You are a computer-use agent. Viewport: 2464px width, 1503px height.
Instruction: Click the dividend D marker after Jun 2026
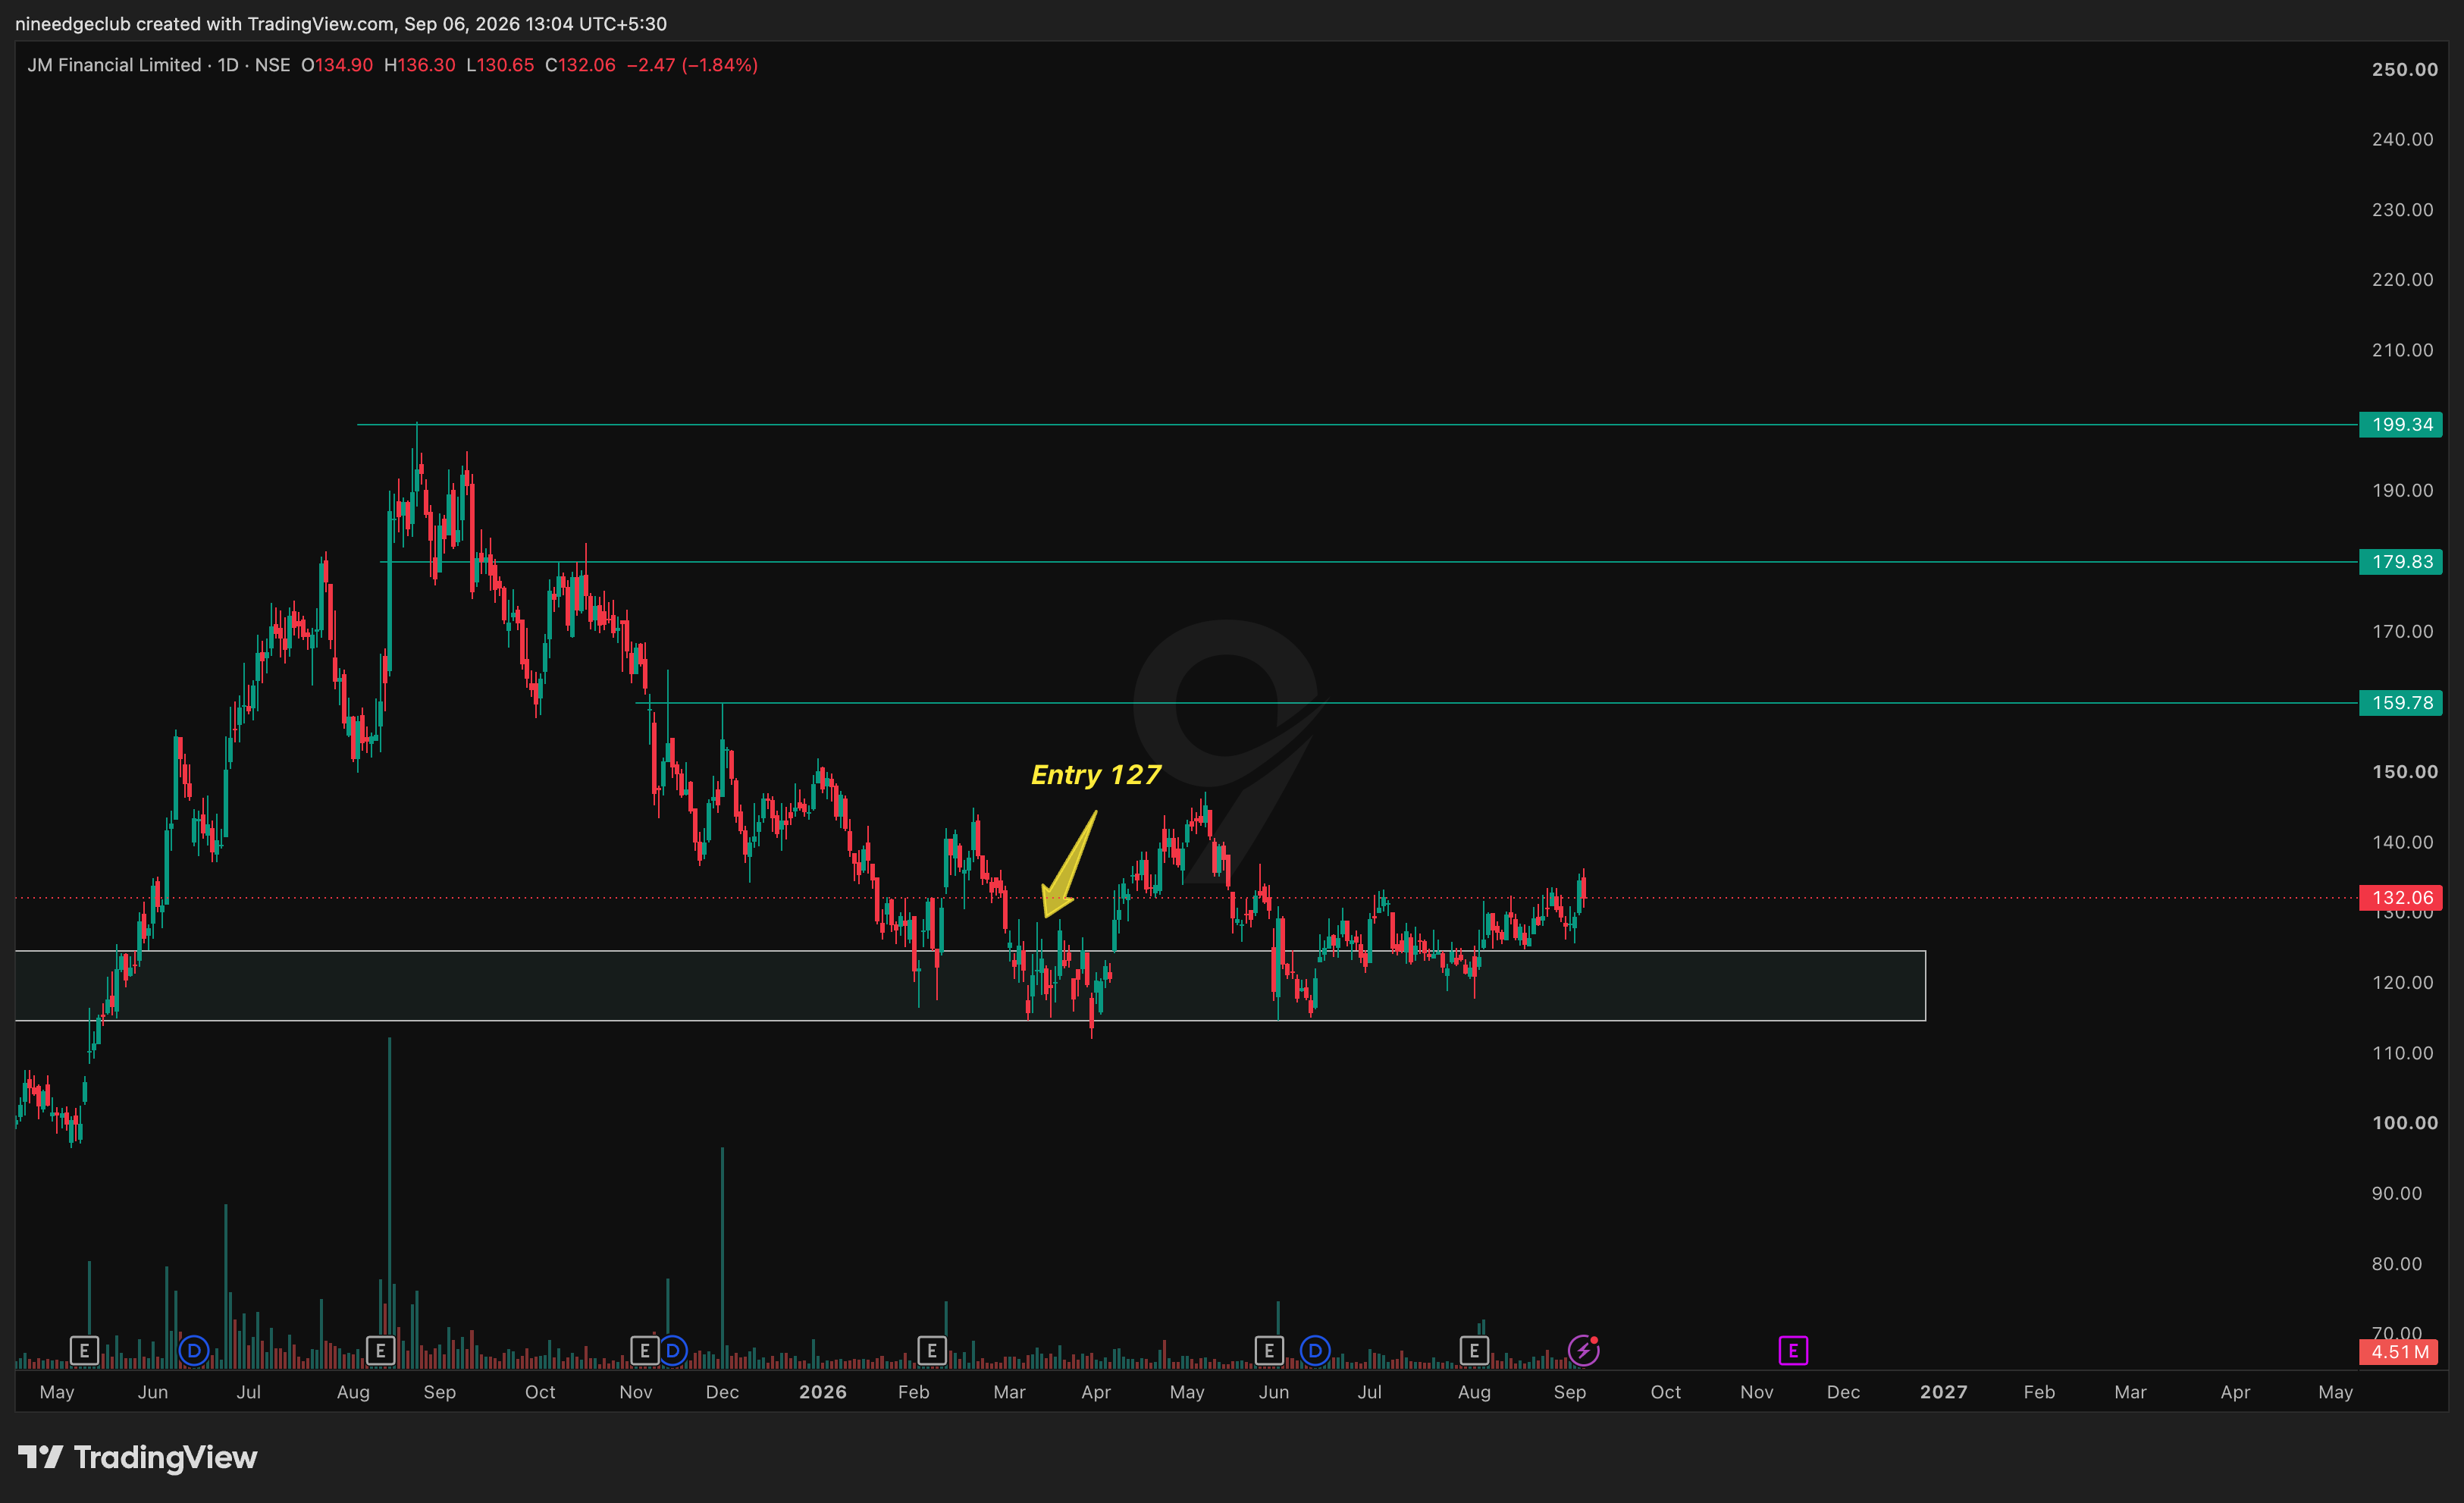1315,1351
